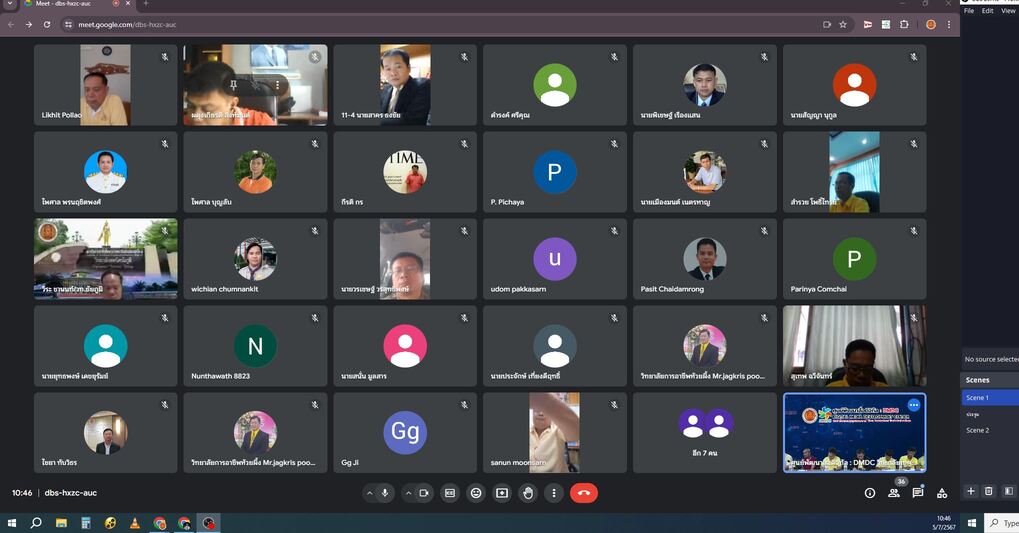Show the people list with 36 badge

click(x=894, y=492)
